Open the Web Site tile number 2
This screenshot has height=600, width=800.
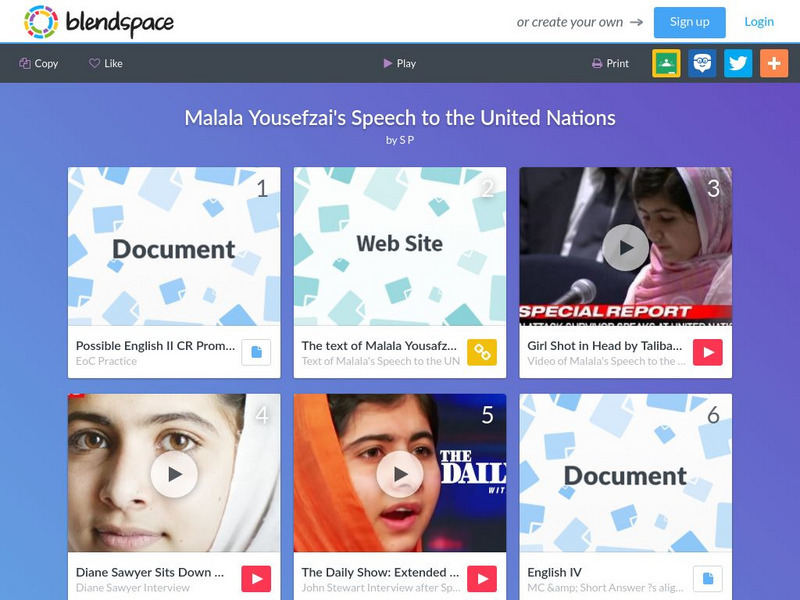coord(399,246)
